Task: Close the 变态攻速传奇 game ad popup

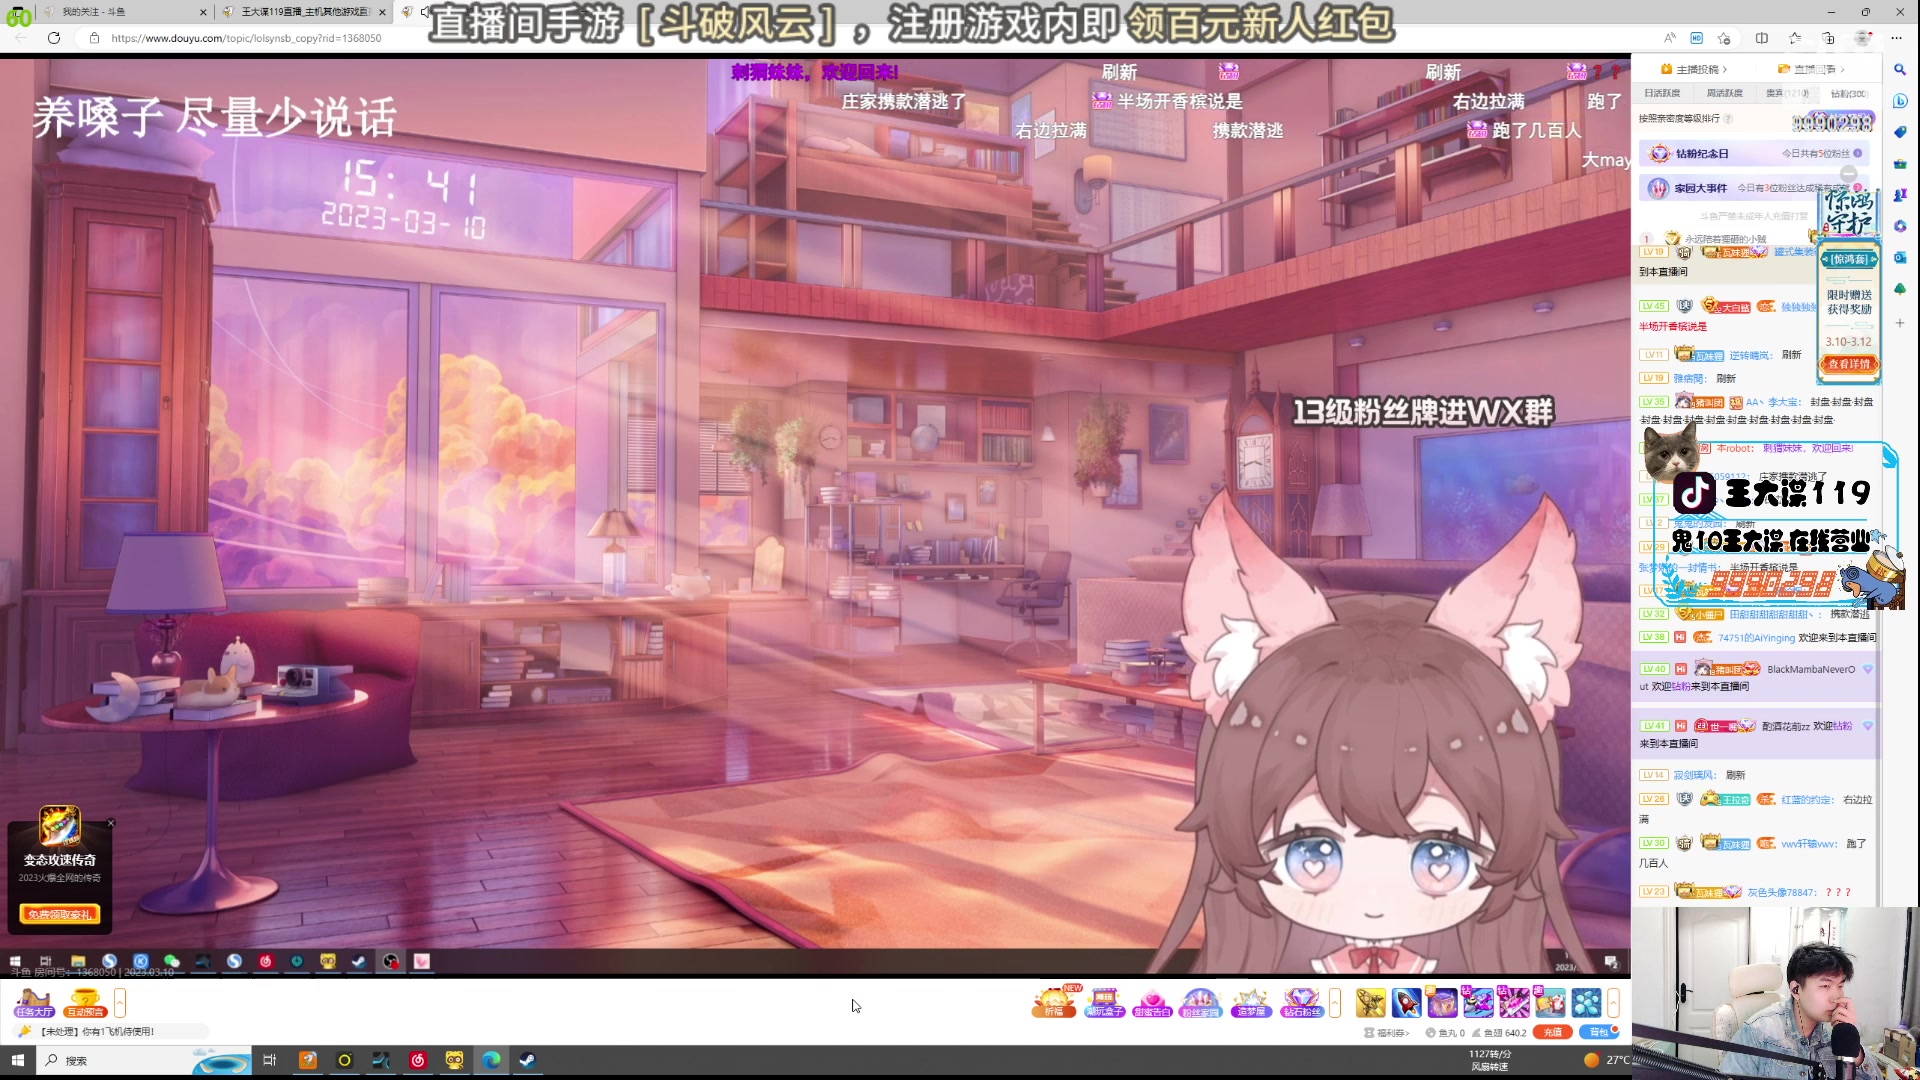Action: (x=111, y=823)
